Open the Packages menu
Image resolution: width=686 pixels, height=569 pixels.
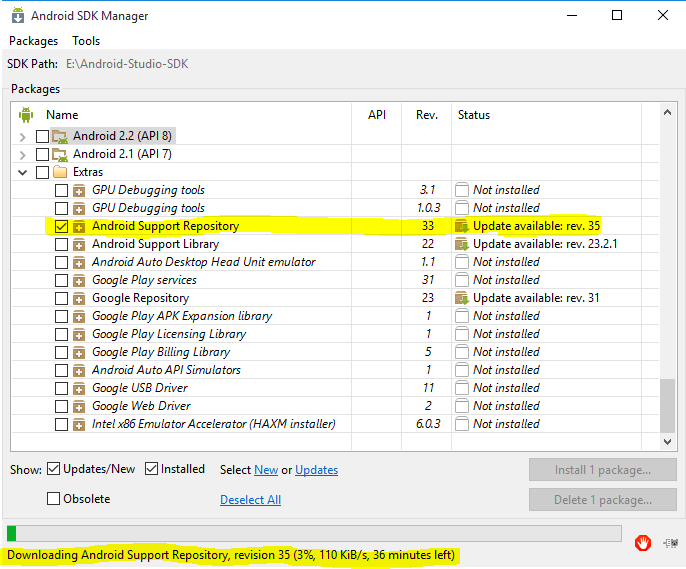coord(33,41)
